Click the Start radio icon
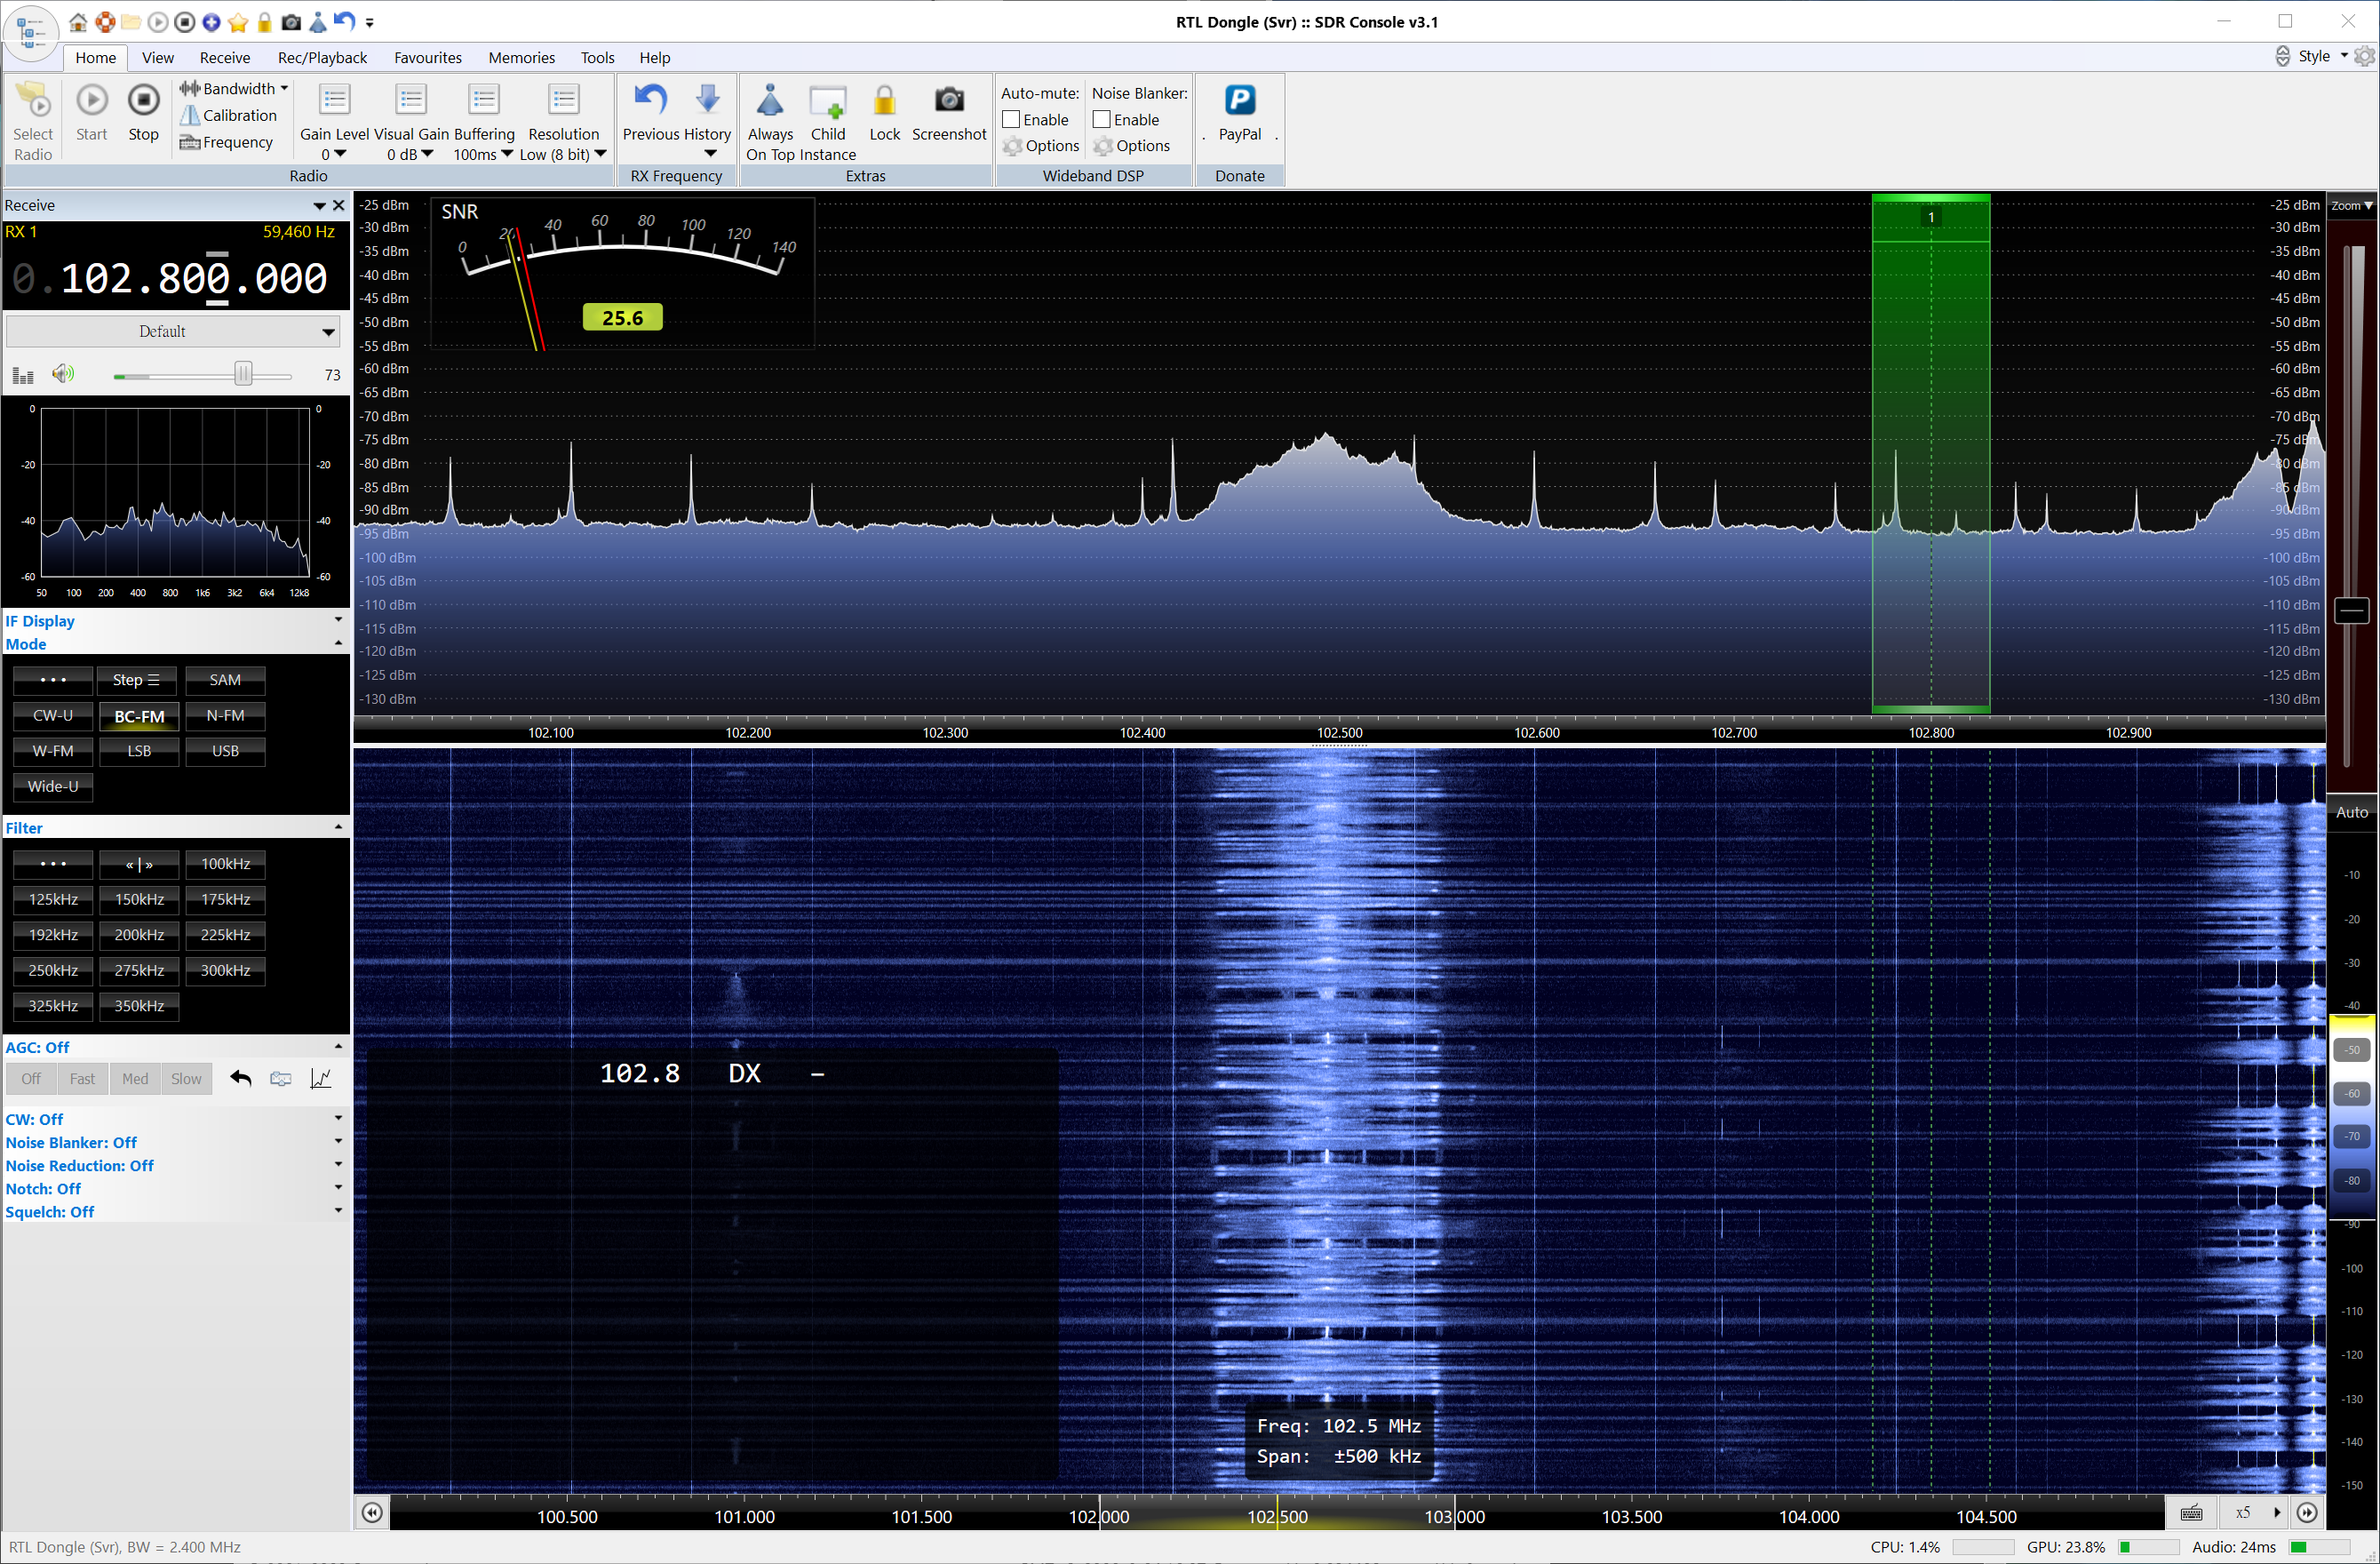 pyautogui.click(x=91, y=100)
